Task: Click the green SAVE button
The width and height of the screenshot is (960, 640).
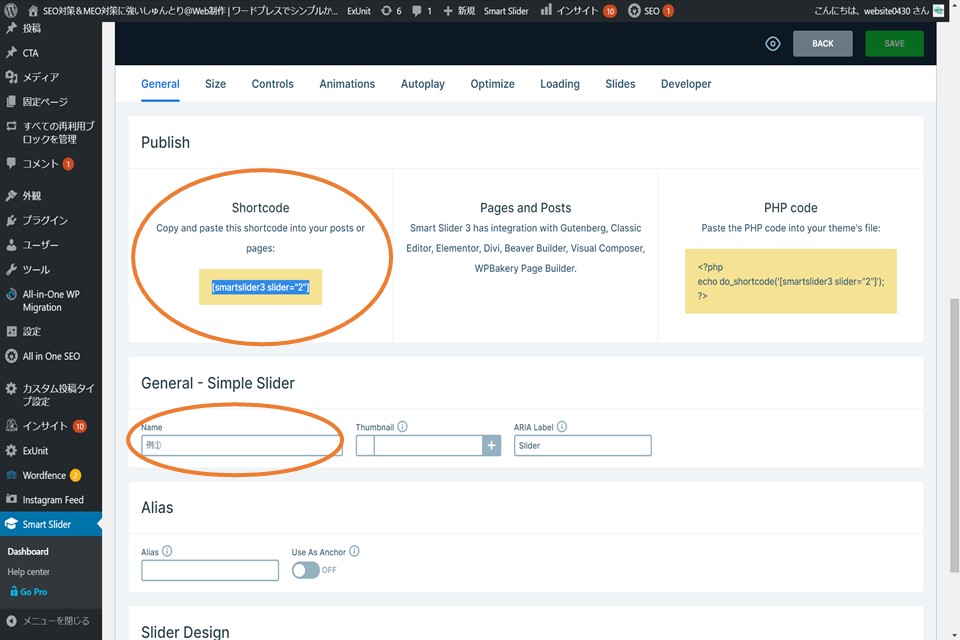Action: tap(894, 43)
